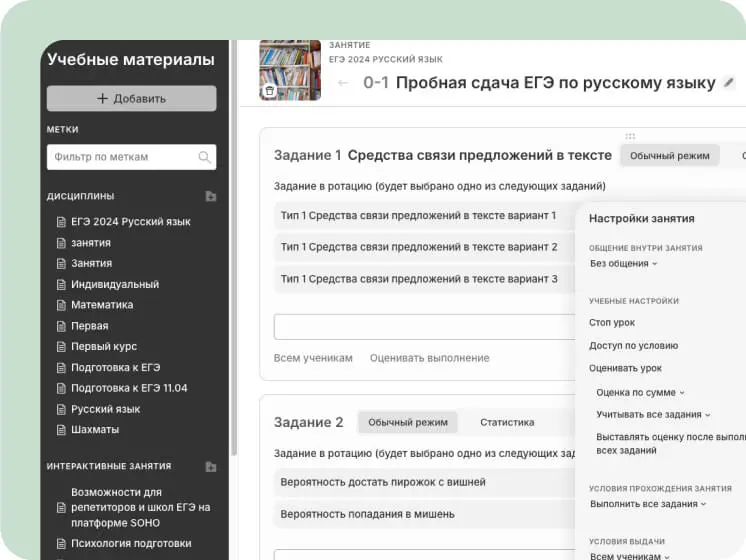This screenshot has height=560, width=746.
Task: Open Оценка по сумме dropdown
Action: 640,393
